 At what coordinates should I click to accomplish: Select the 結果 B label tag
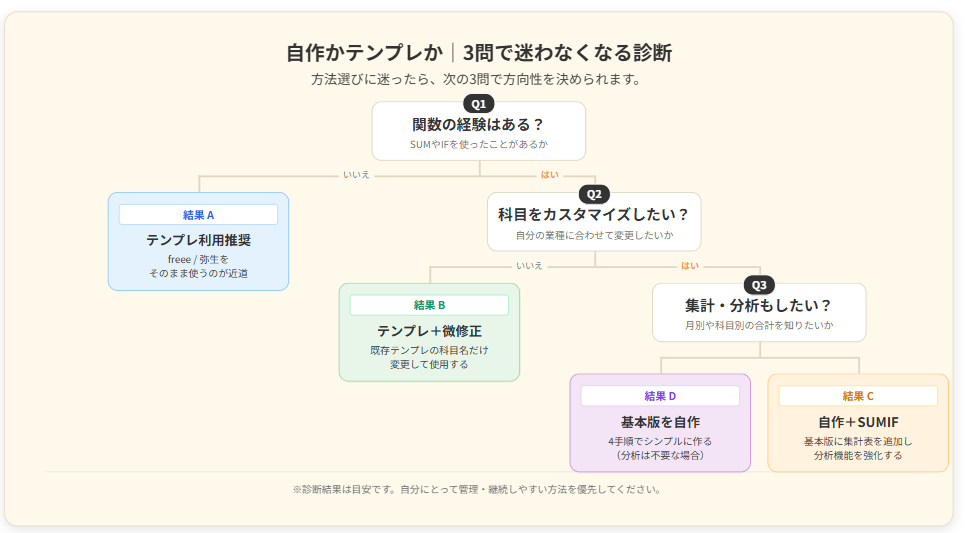tap(429, 305)
